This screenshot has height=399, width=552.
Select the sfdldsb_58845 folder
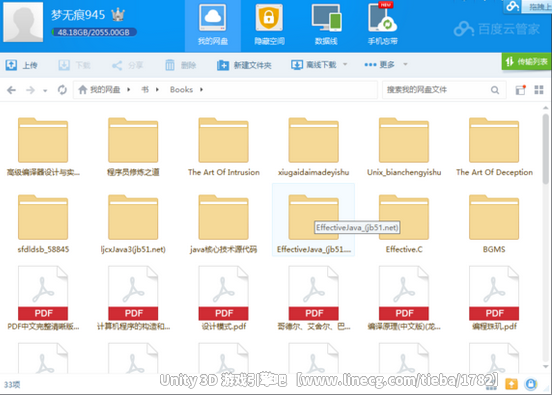(x=43, y=224)
